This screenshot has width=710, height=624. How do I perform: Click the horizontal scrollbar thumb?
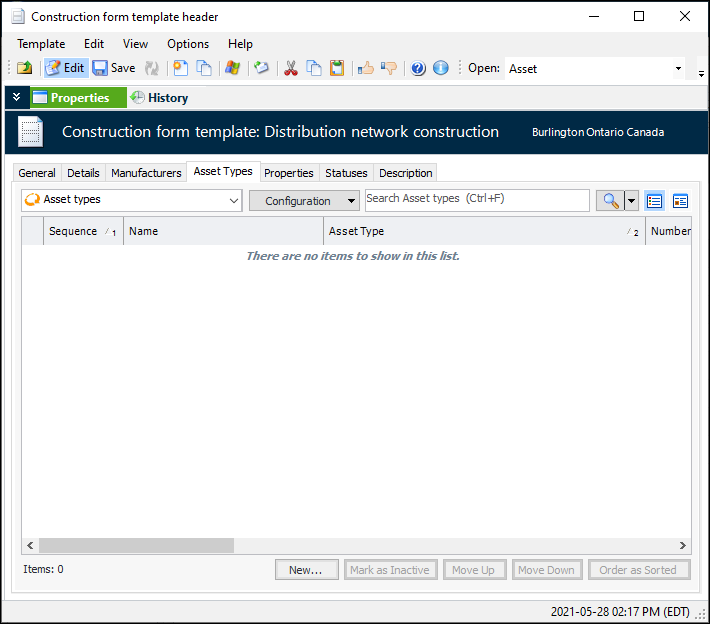click(x=136, y=546)
